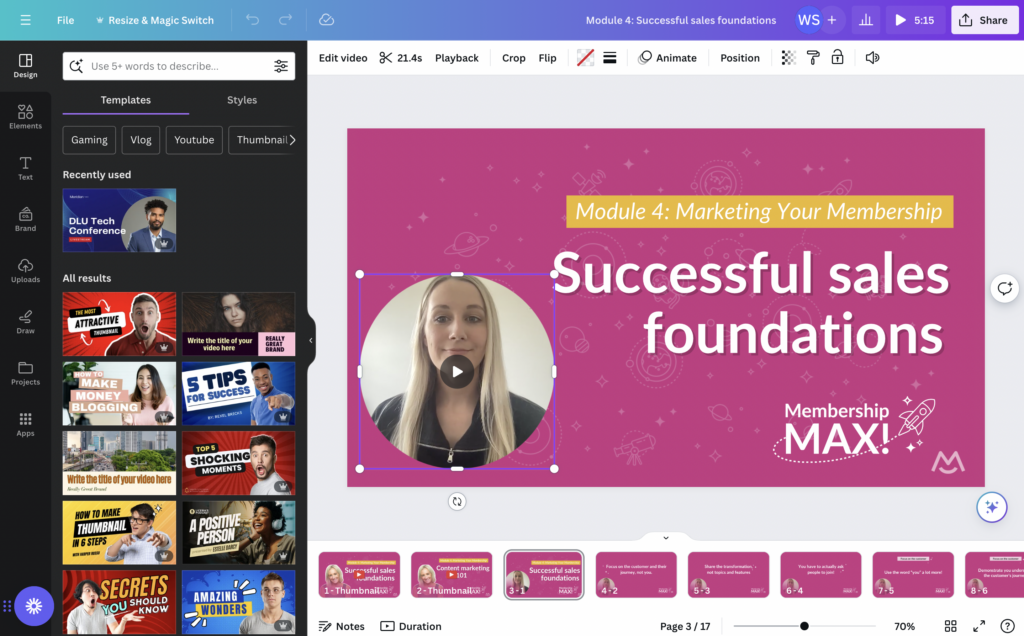This screenshot has height=636, width=1024.
Task: Collapse the page timeline with the down arrow
Action: [666, 537]
